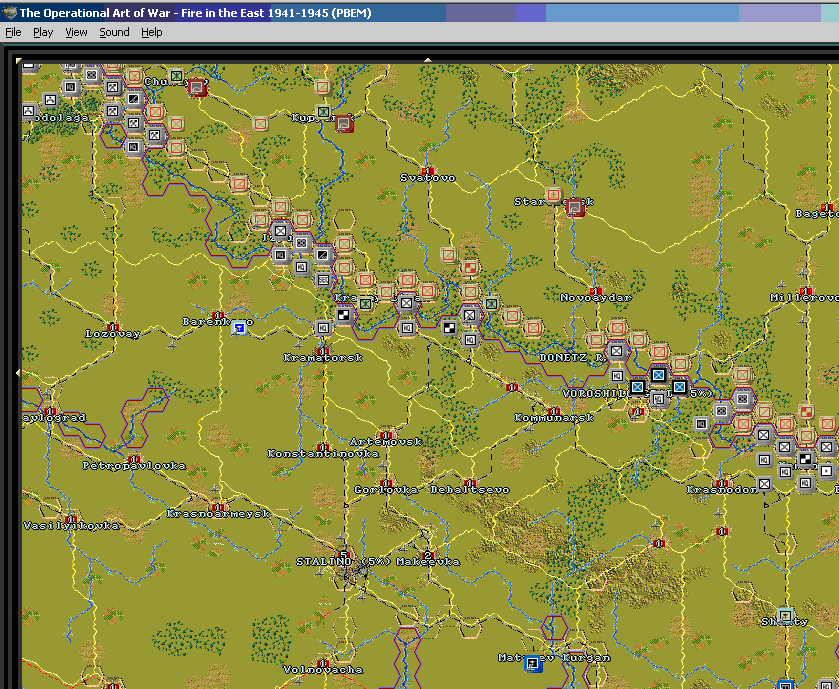
Task: Select grey infantry unit beside DONETZ R. label
Action: coord(616,351)
